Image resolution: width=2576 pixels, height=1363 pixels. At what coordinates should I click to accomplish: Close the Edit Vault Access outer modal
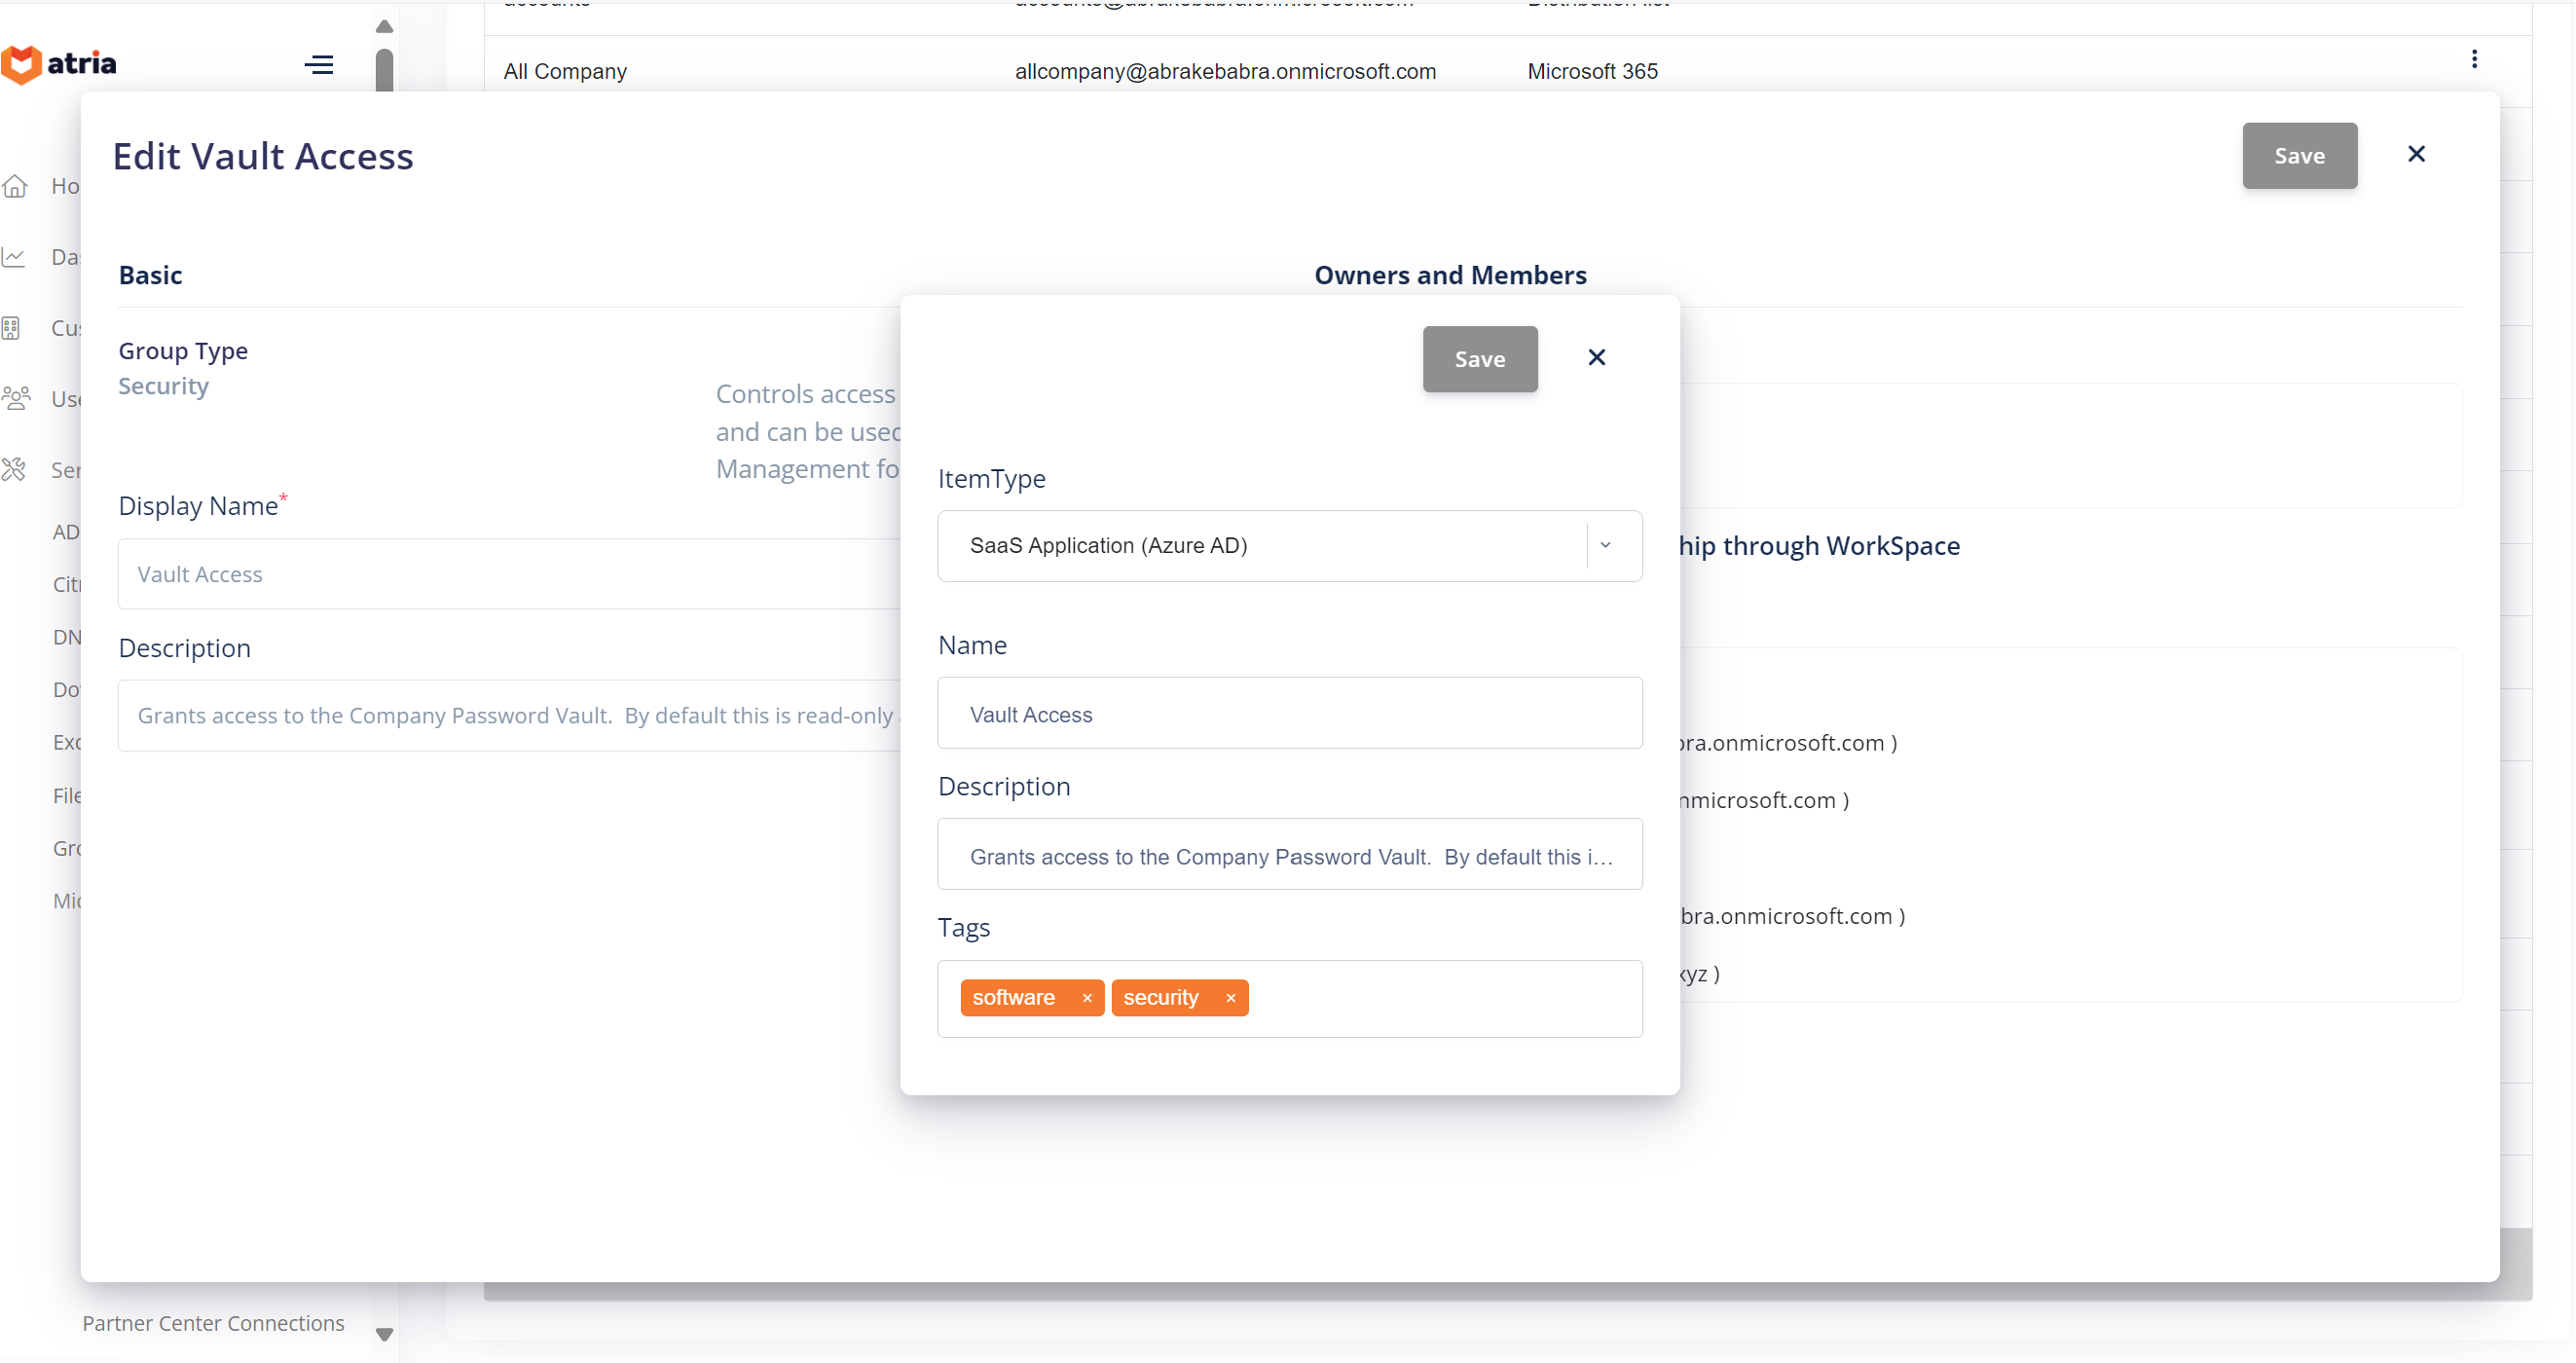[2417, 154]
